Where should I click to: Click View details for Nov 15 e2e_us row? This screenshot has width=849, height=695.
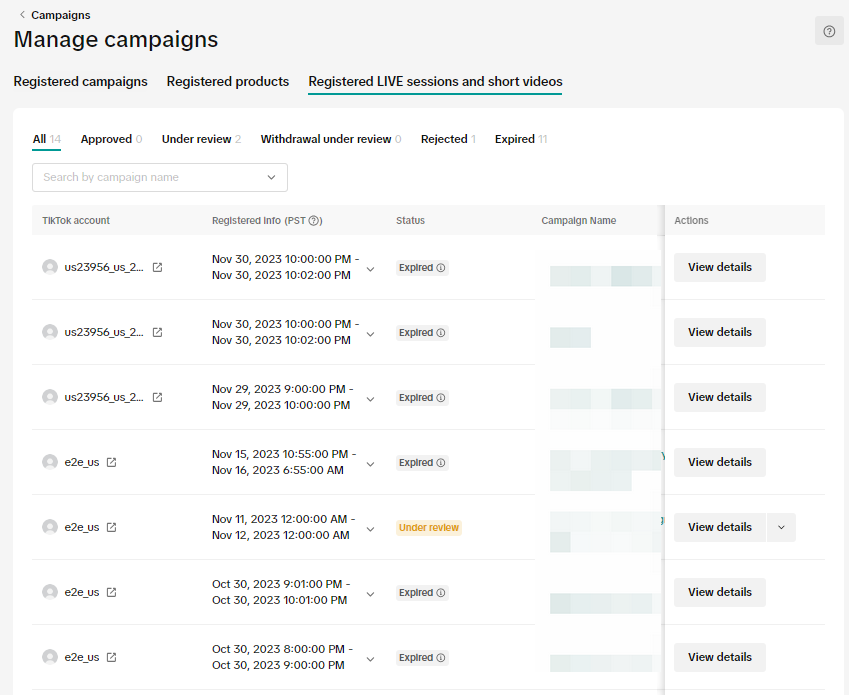pyautogui.click(x=719, y=462)
